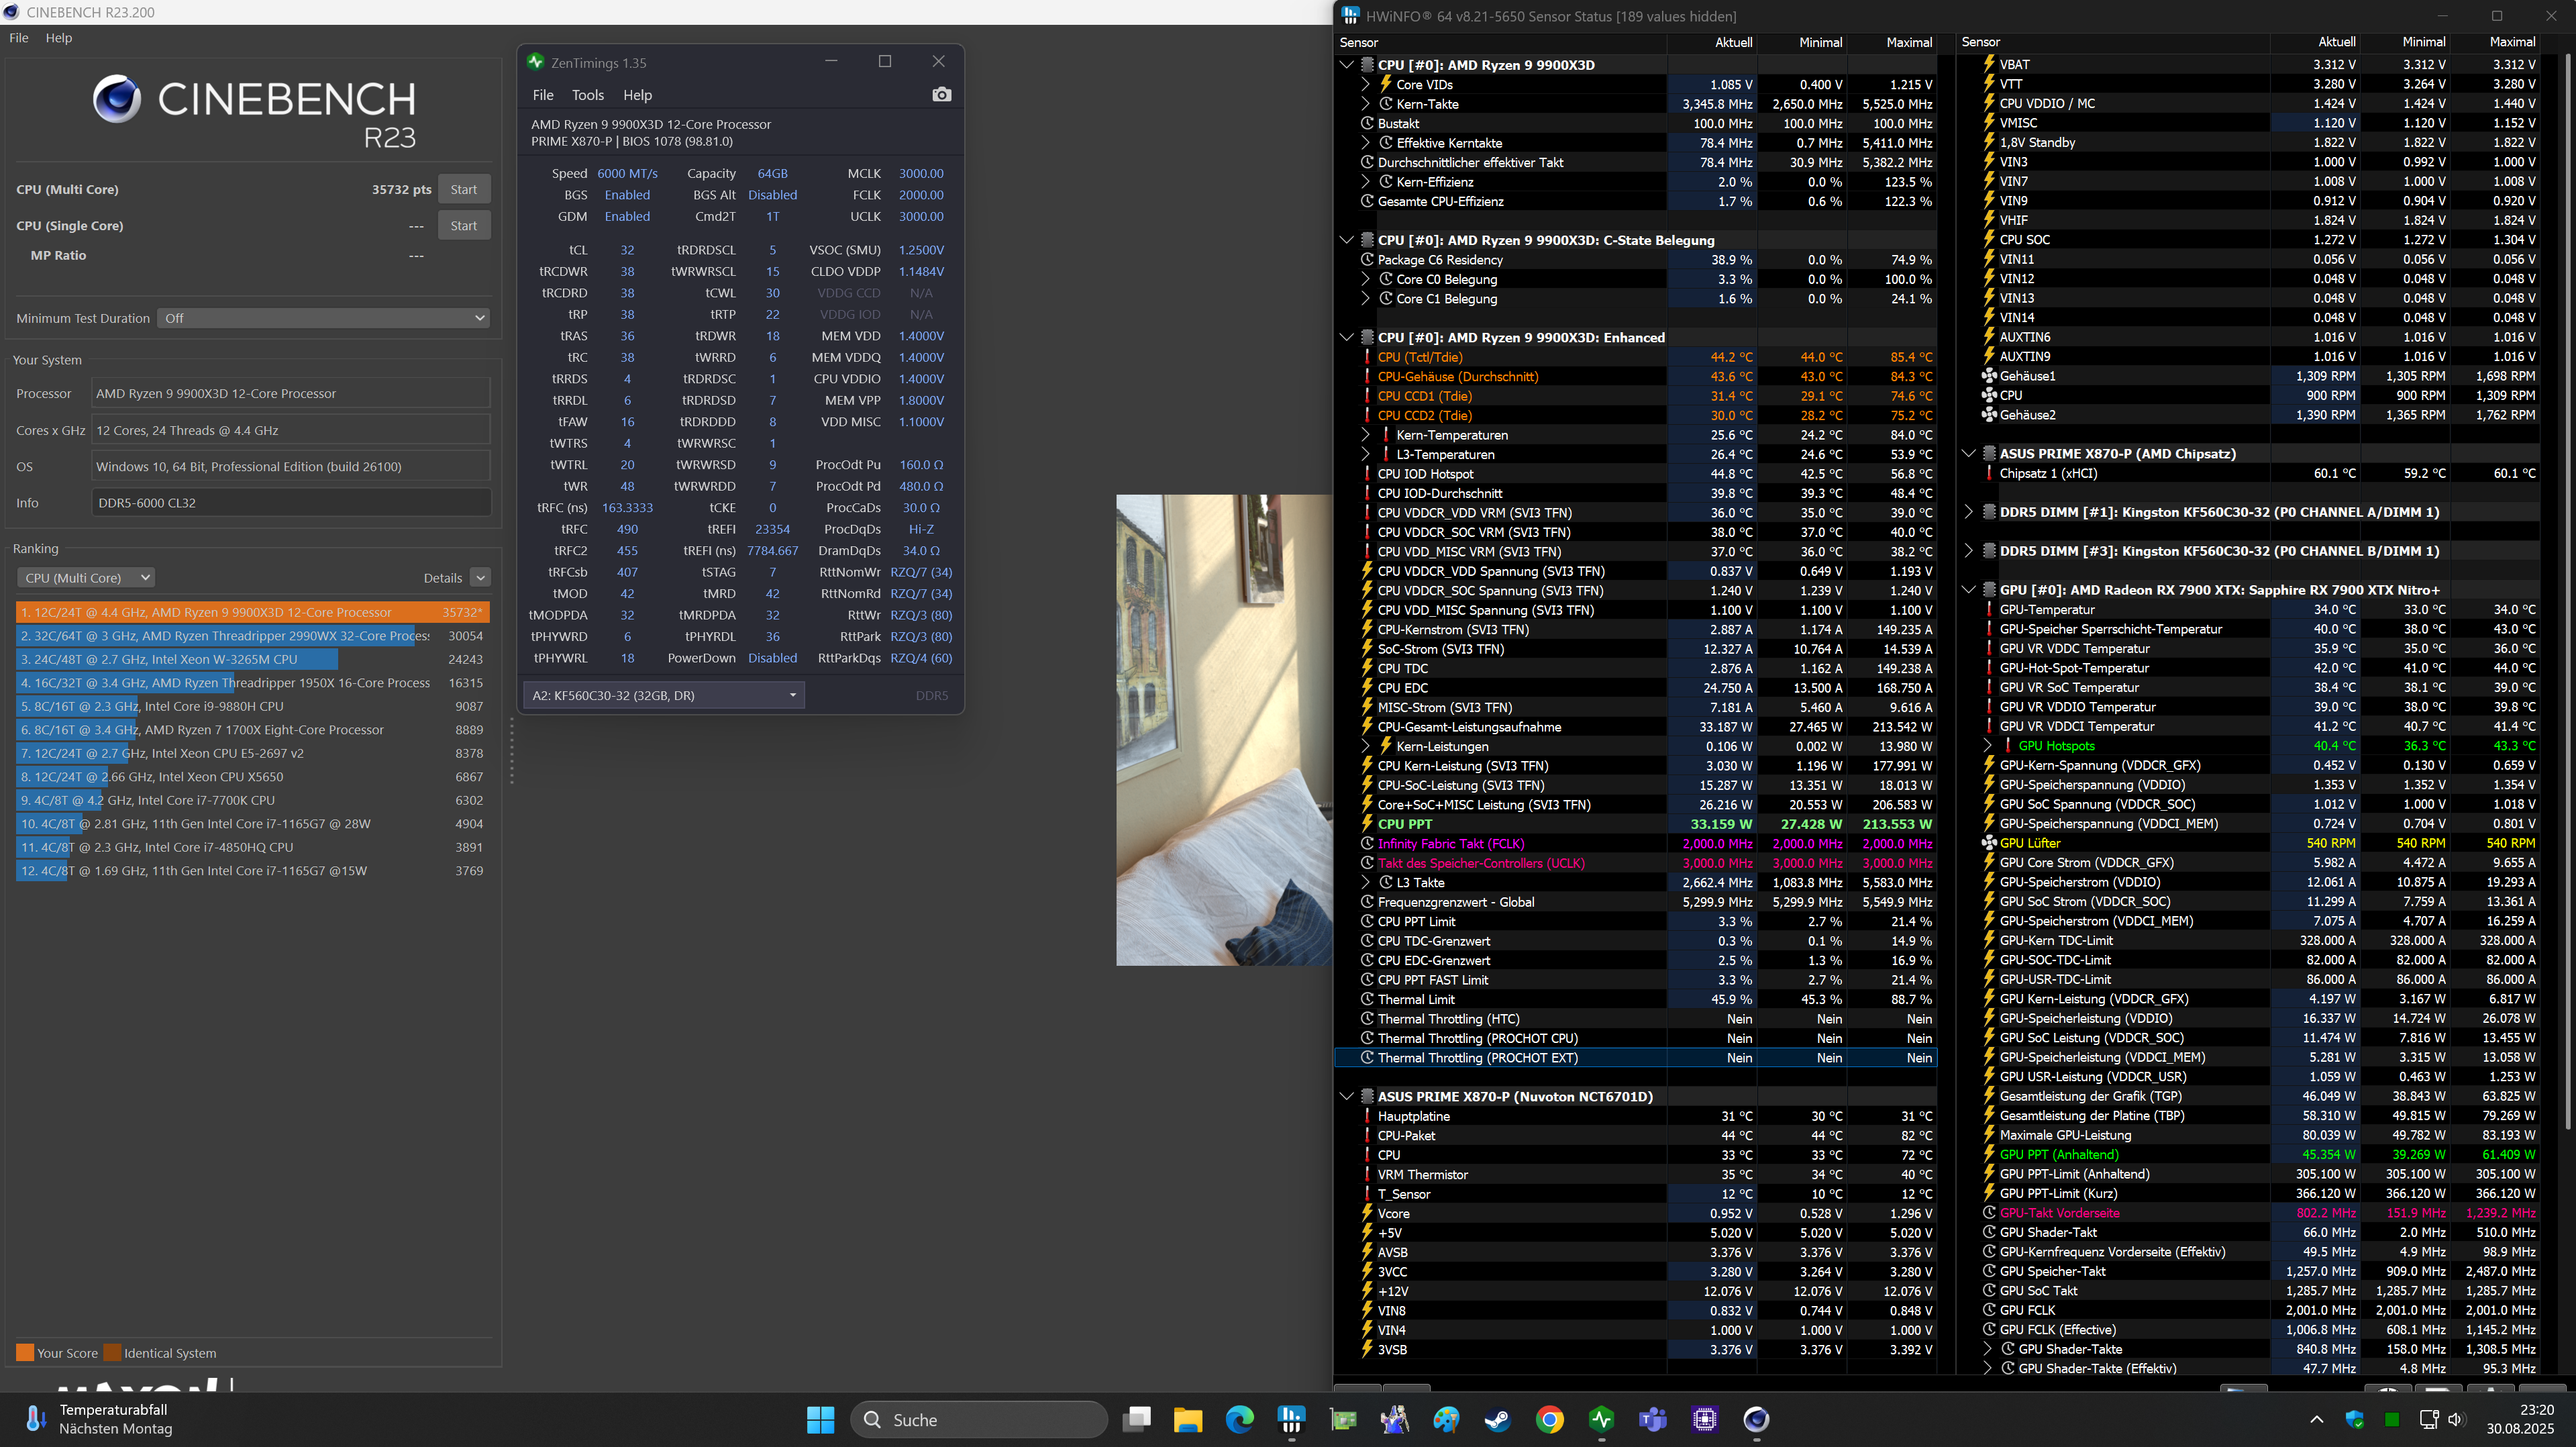Open the Minimum Test Duration dropdown
Viewport: 2576px width, 1447px height.
tap(323, 318)
